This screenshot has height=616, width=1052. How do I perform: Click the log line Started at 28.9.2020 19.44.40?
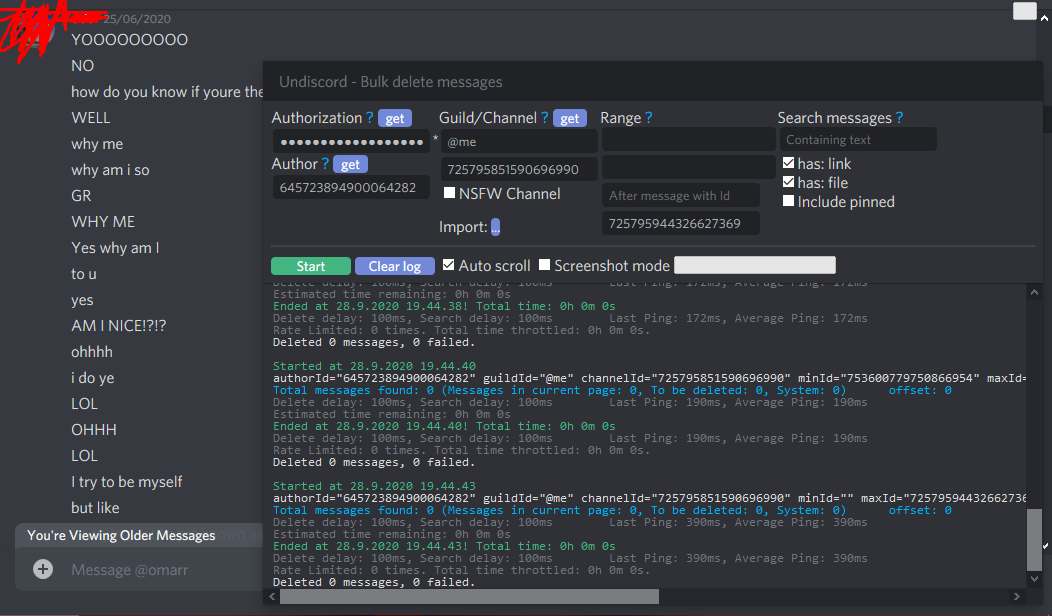[x=374, y=366]
